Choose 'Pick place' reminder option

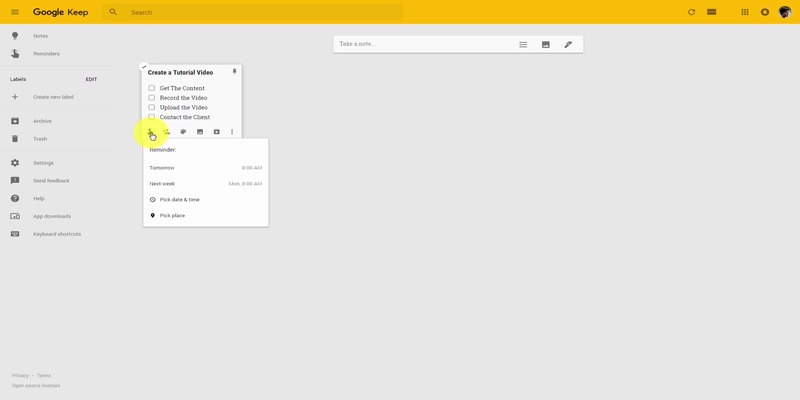click(x=172, y=216)
